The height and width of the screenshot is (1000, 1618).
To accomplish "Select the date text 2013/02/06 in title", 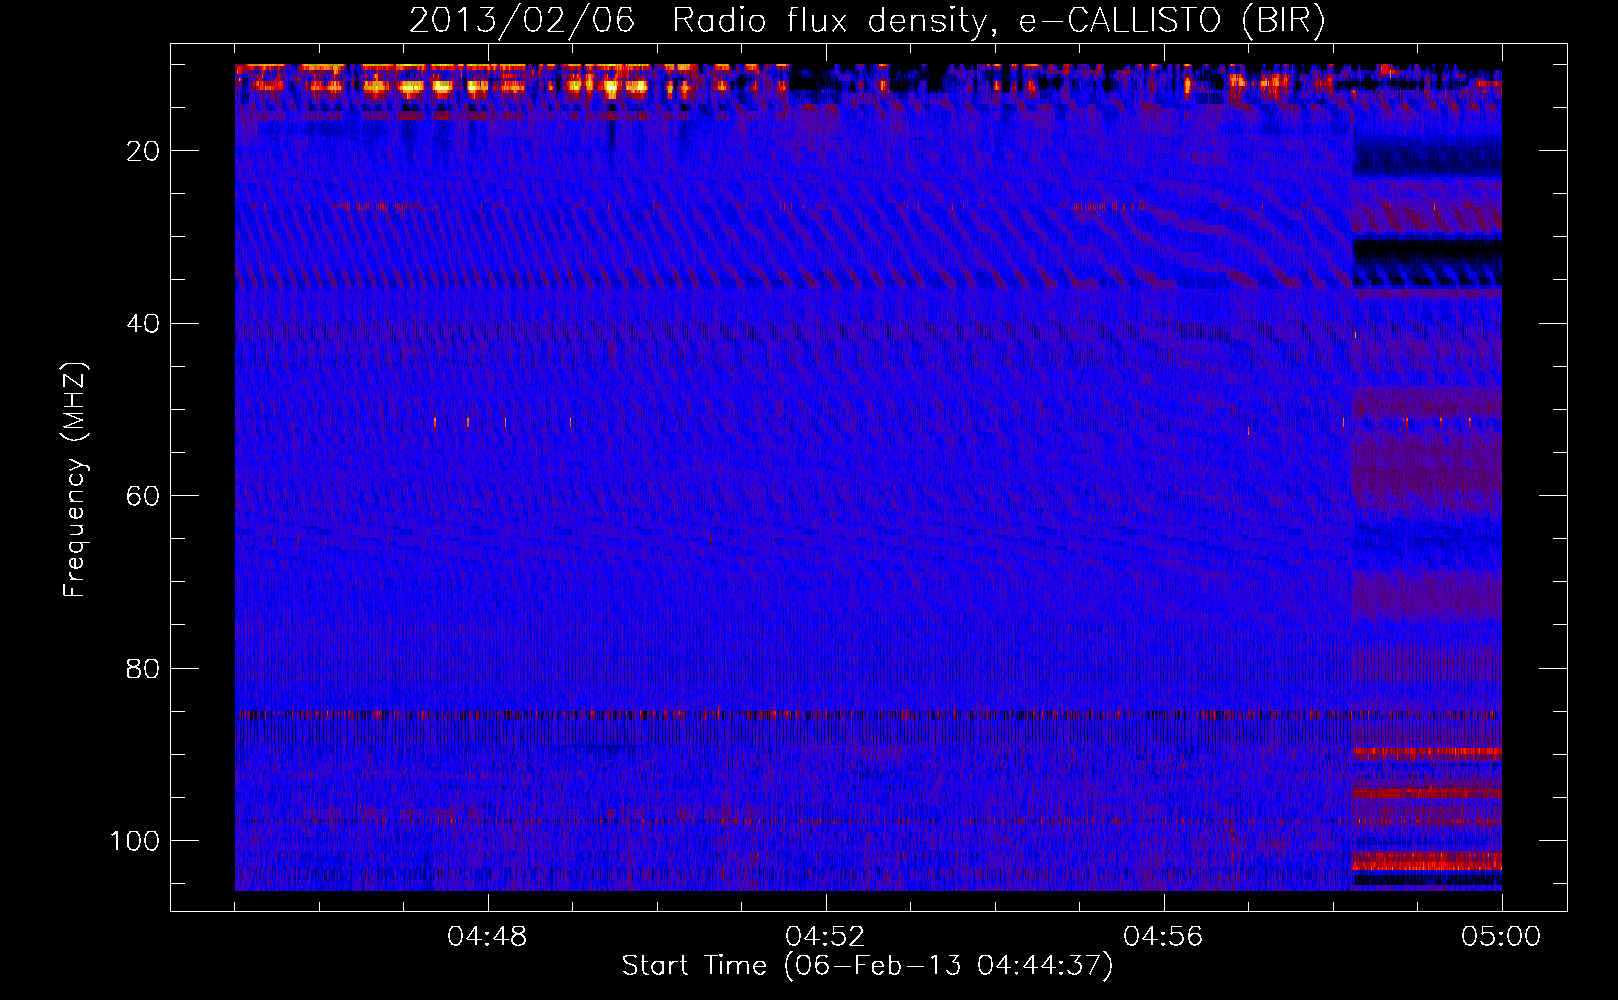I will point(522,21).
